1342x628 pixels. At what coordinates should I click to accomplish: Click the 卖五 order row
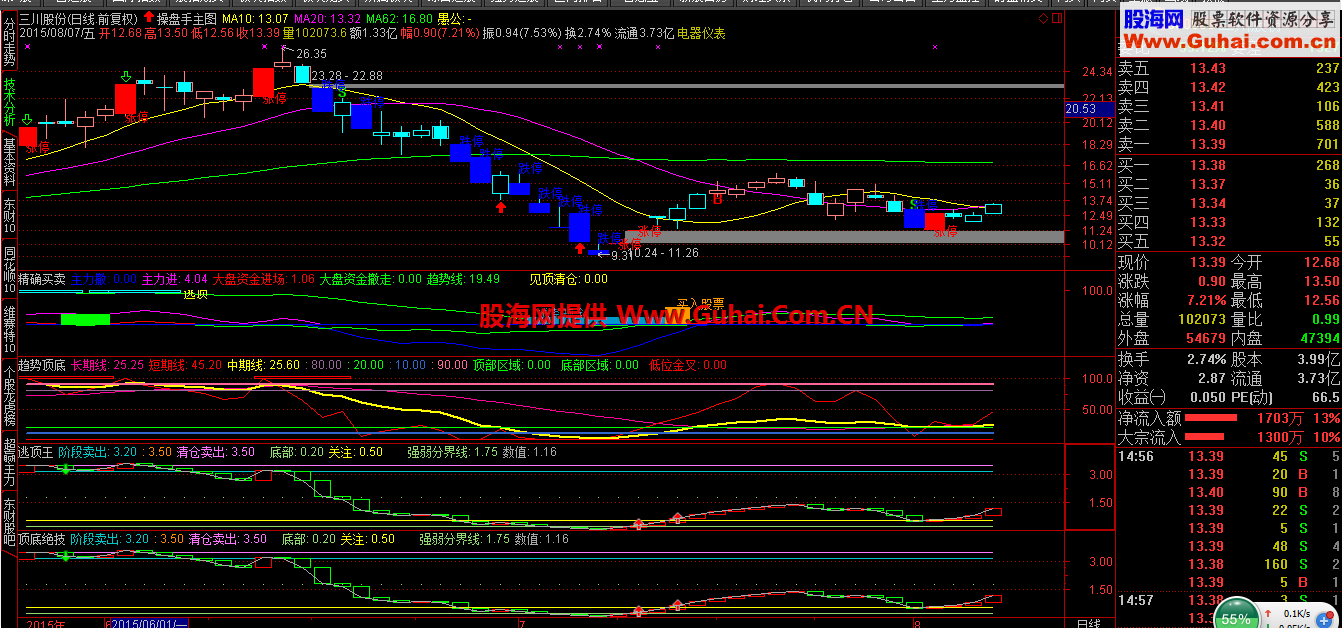(x=1228, y=68)
